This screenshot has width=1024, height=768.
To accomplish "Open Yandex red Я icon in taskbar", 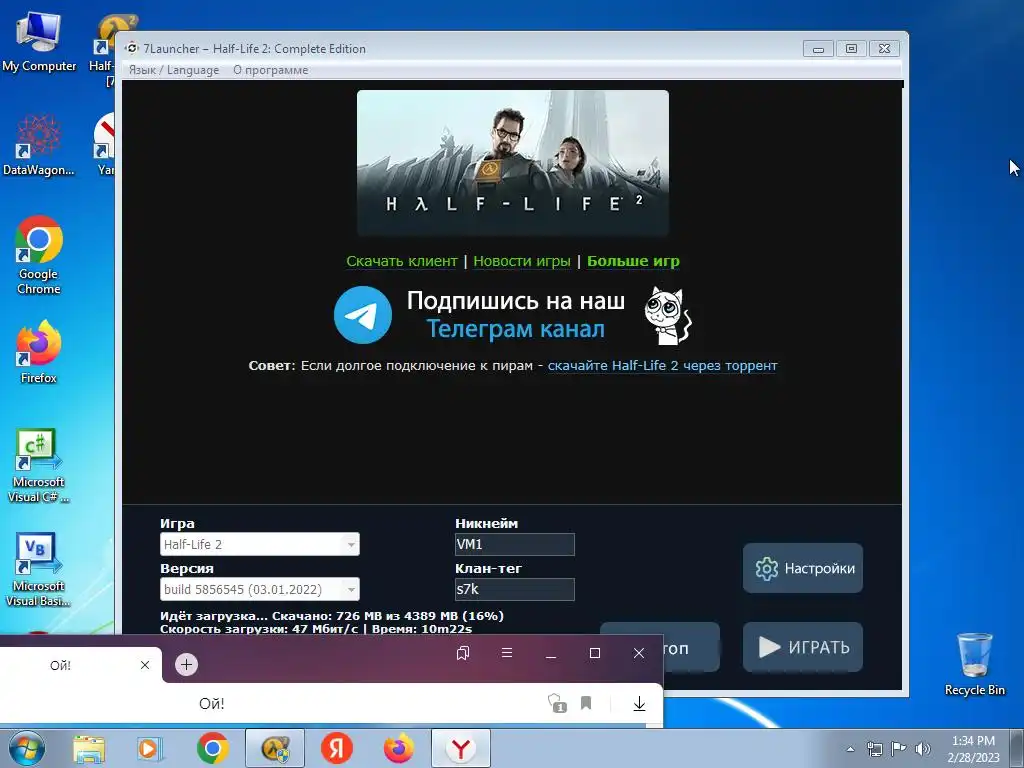I will coord(337,748).
